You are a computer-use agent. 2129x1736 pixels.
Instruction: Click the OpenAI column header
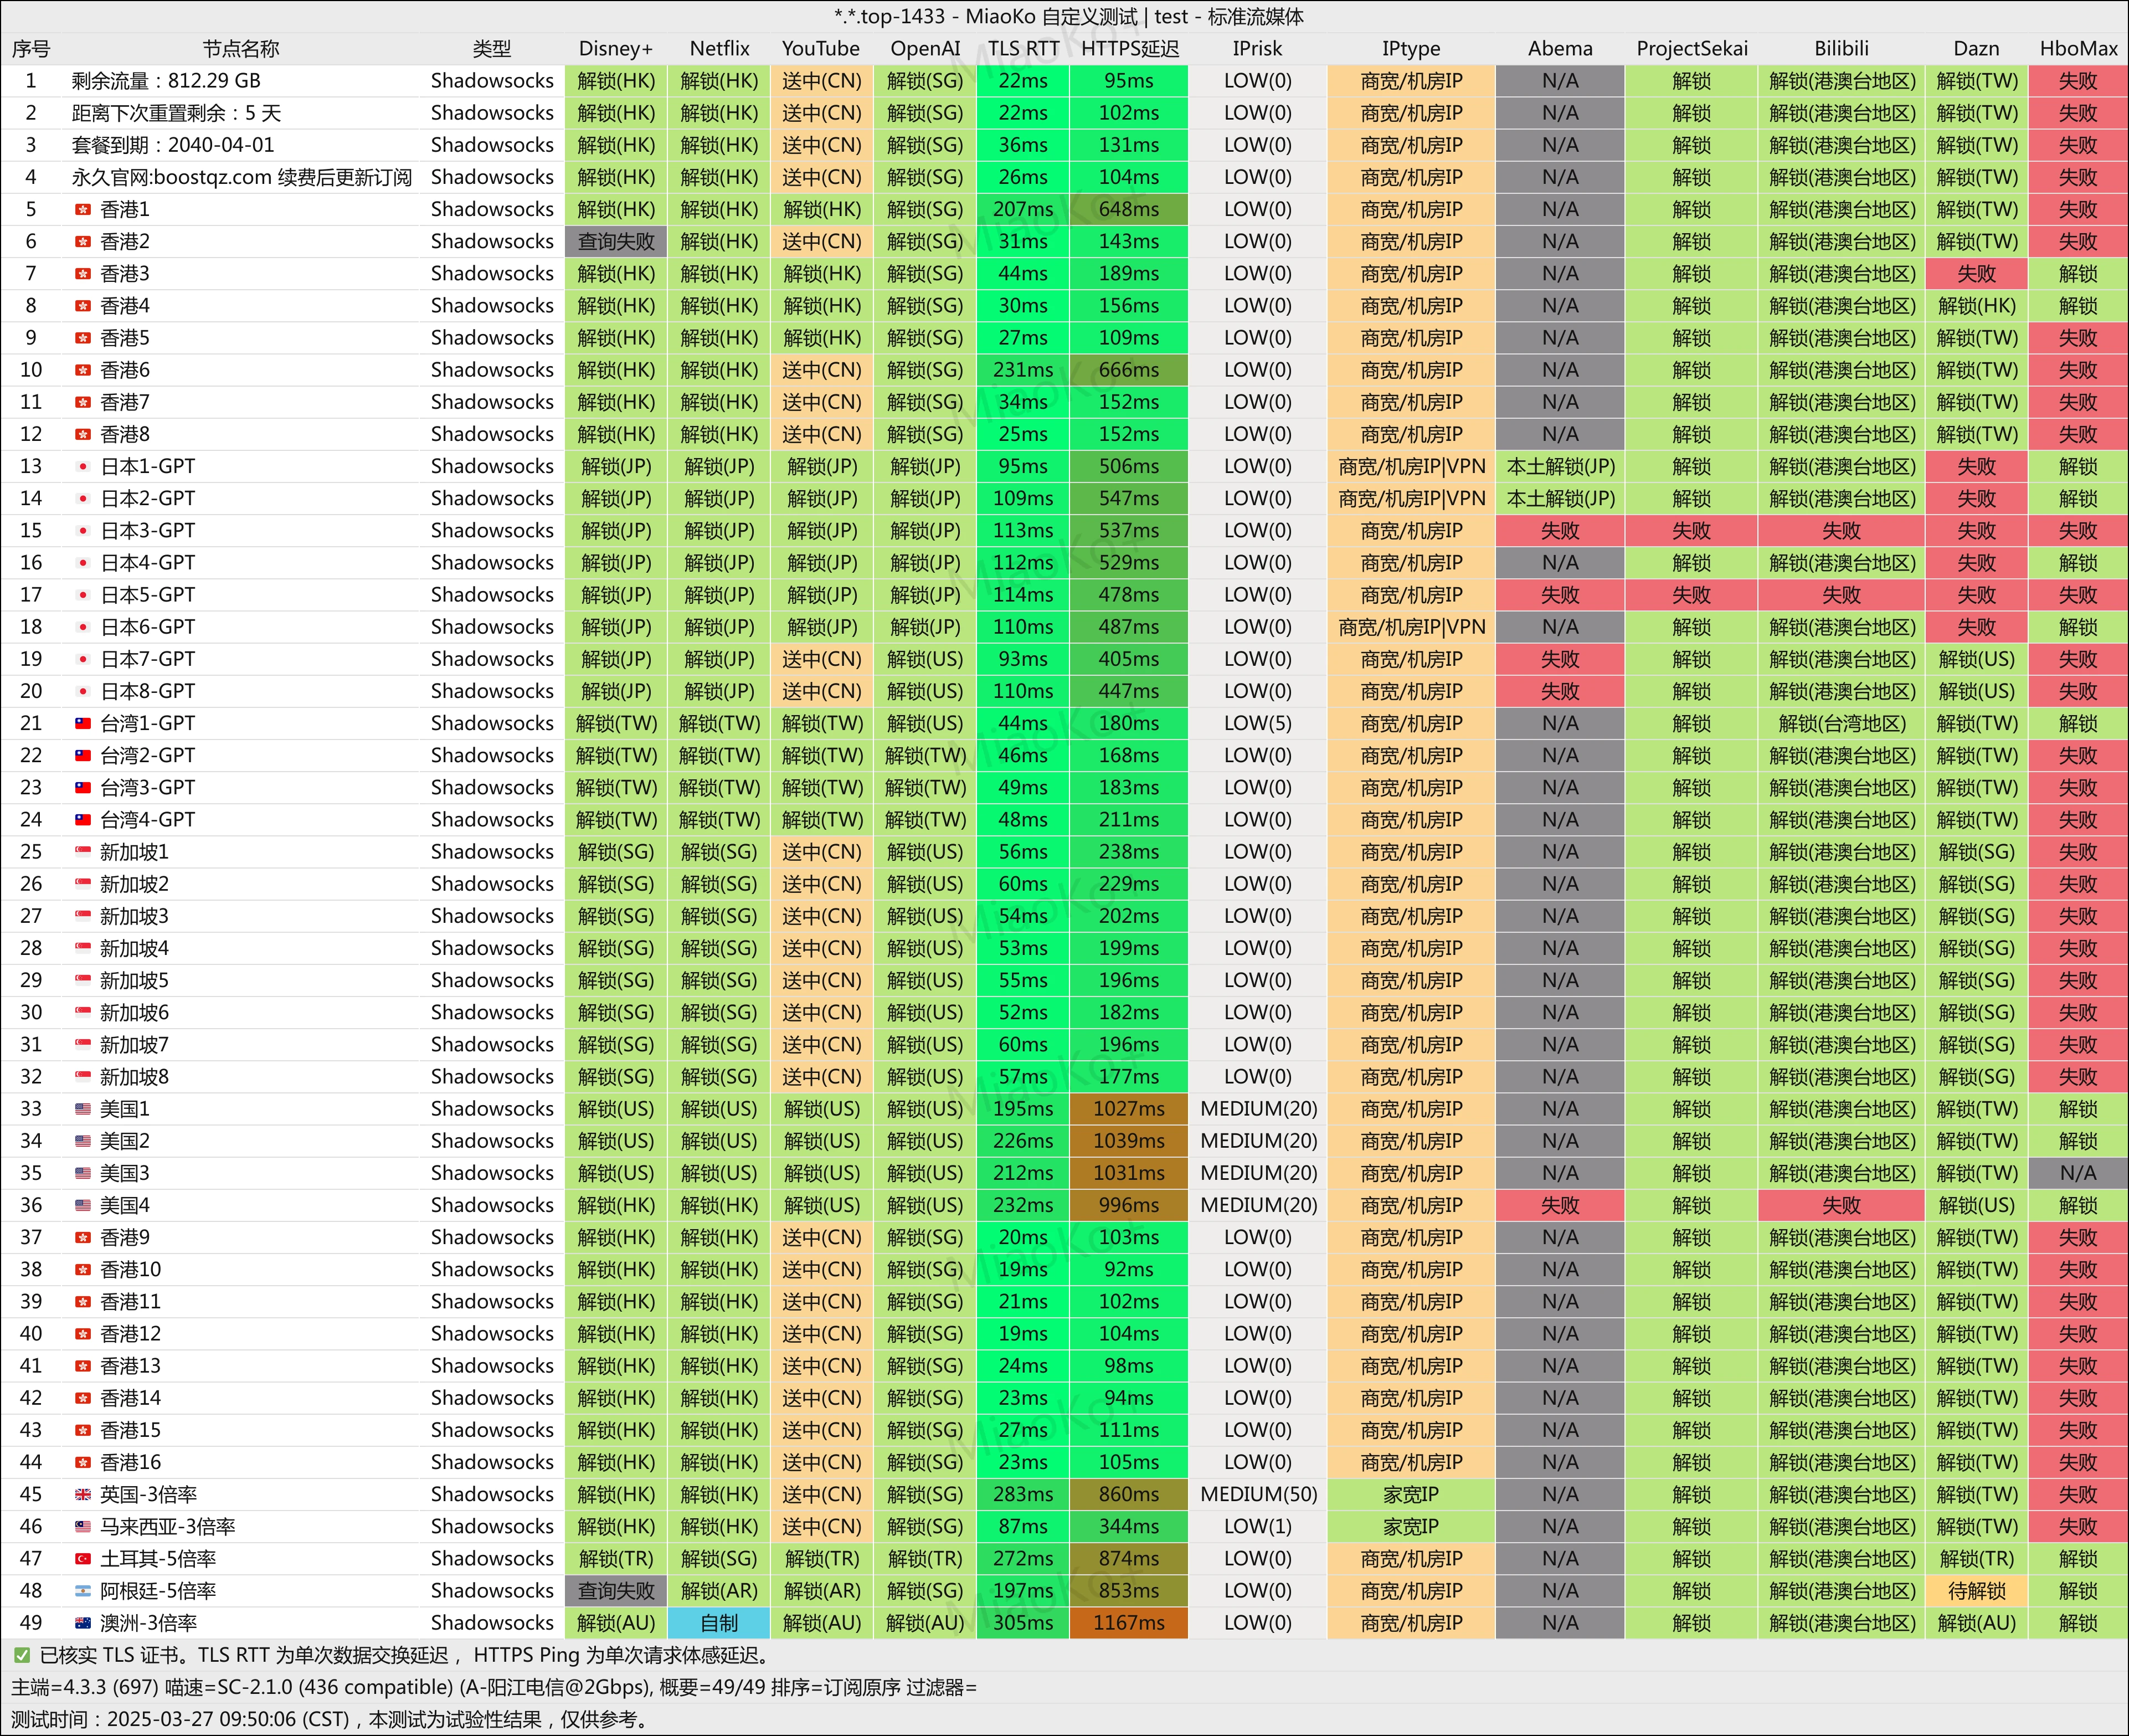coord(925,48)
